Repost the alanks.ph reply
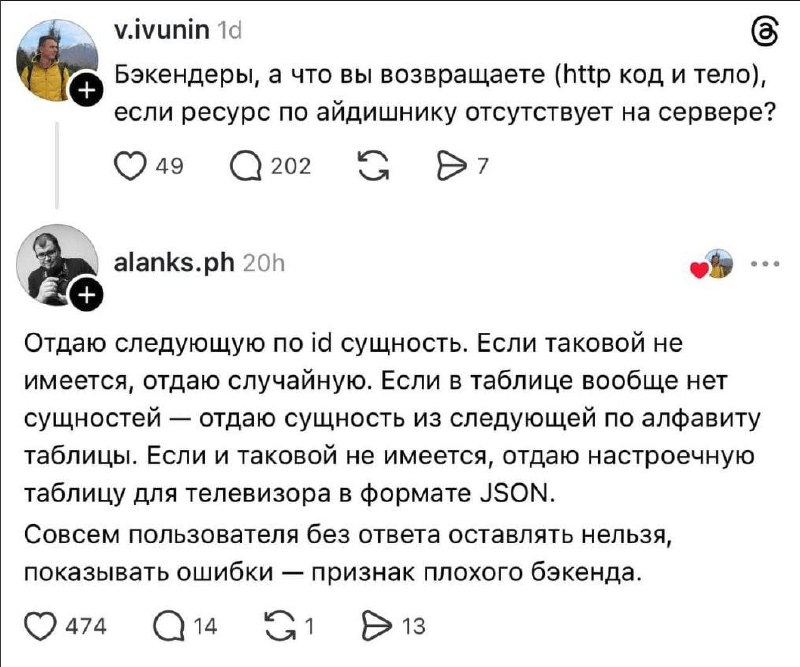 tap(281, 626)
